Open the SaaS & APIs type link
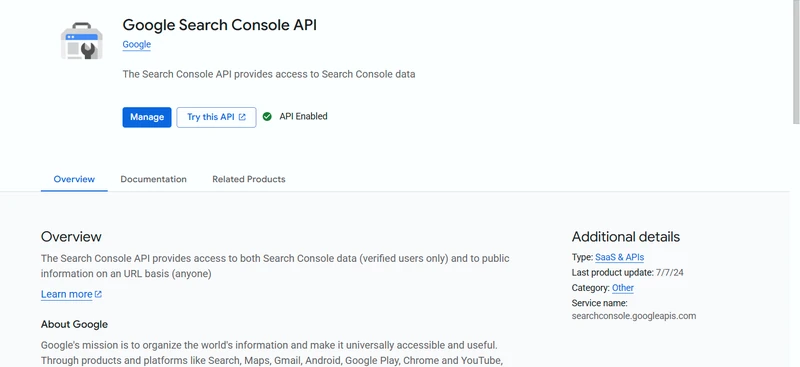 [620, 257]
